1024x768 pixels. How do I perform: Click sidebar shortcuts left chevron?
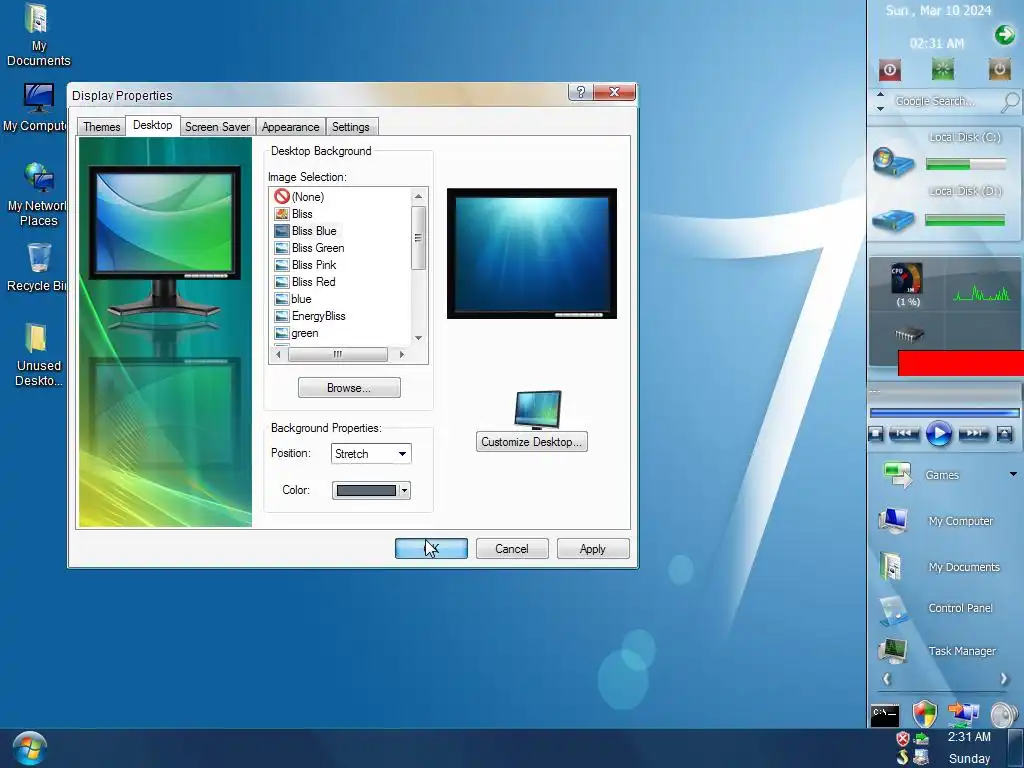(x=886, y=679)
